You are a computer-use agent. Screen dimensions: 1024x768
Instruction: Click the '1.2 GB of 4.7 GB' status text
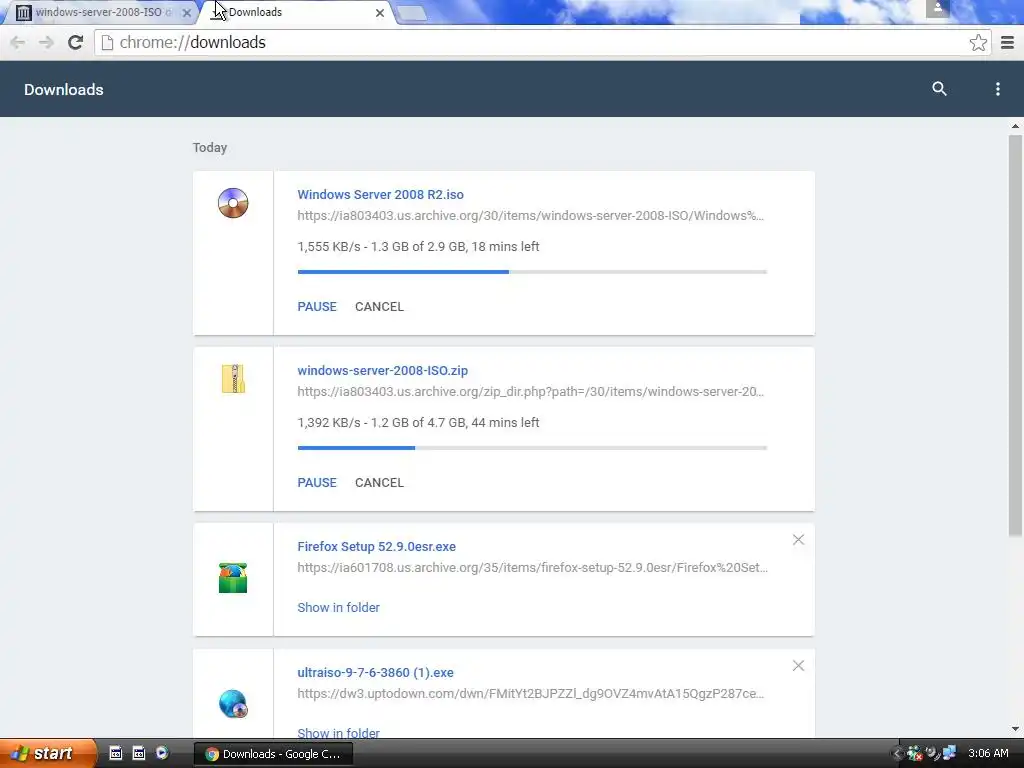click(x=417, y=423)
